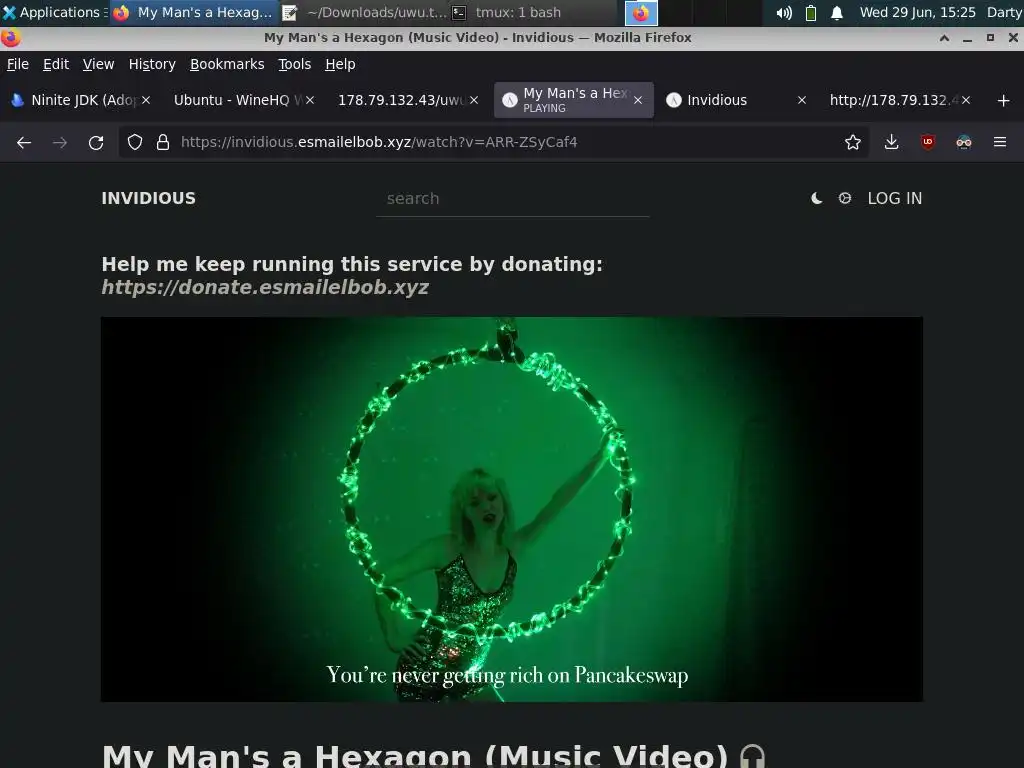Open the donate.esmailelbob.xyz link
The image size is (1024, 768).
point(265,287)
